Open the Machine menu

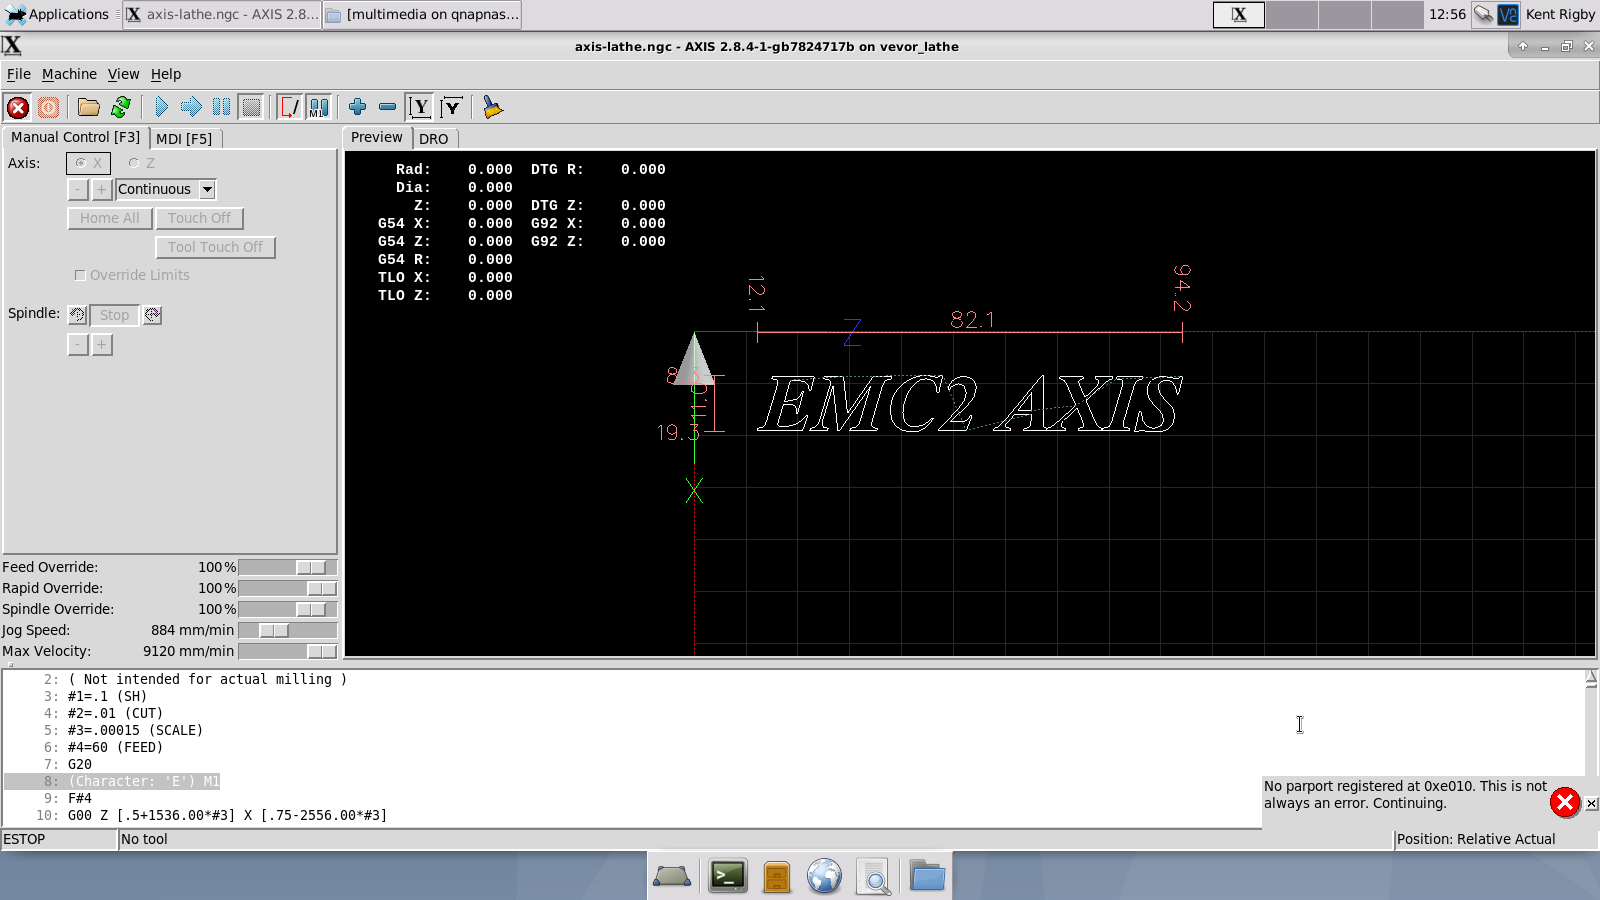click(69, 74)
